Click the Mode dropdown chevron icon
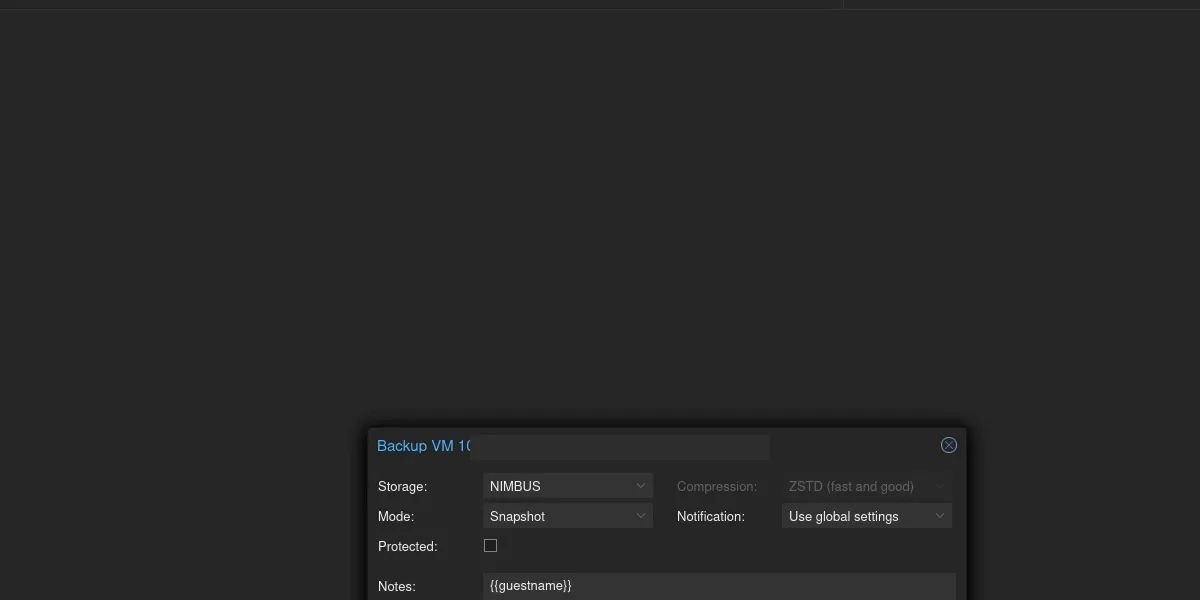The width and height of the screenshot is (1200, 600). 640,516
